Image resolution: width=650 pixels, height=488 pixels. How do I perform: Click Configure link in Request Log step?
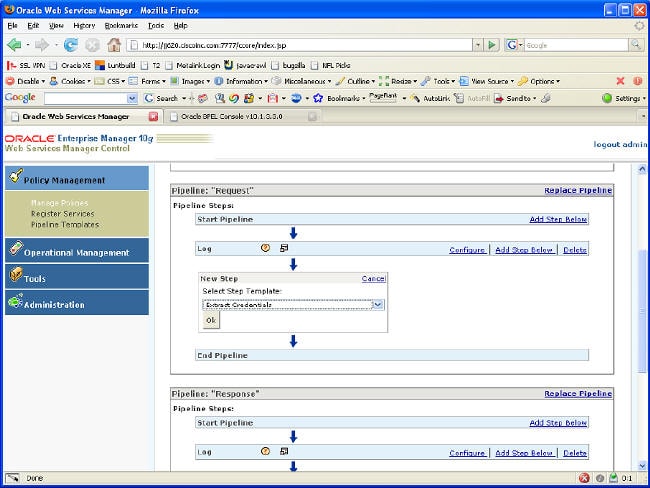coord(467,250)
